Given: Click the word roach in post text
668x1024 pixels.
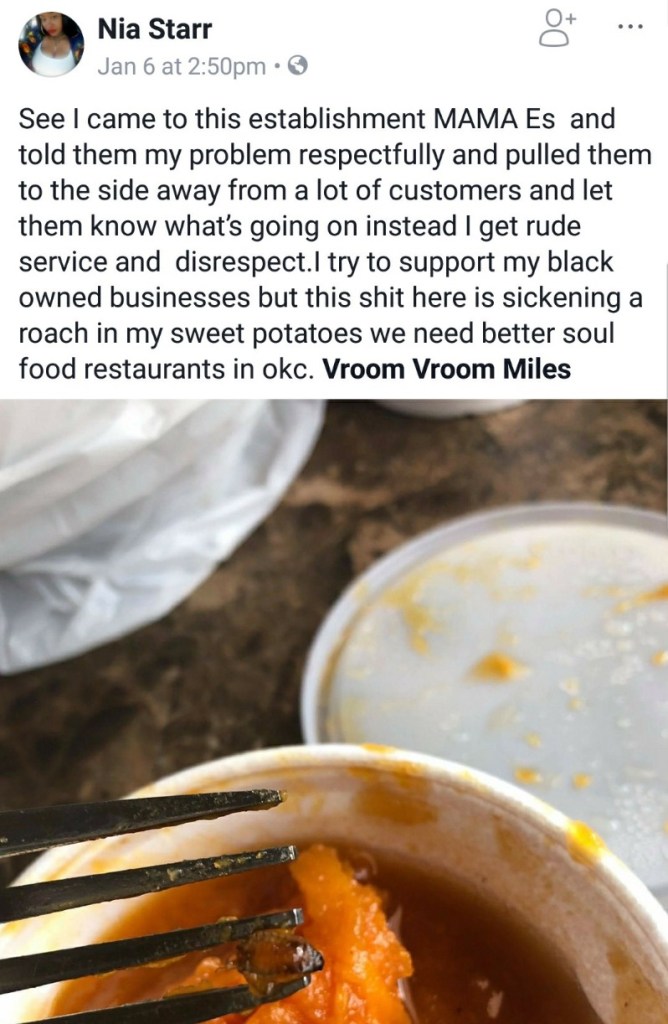Looking at the screenshot, I should point(53,333).
